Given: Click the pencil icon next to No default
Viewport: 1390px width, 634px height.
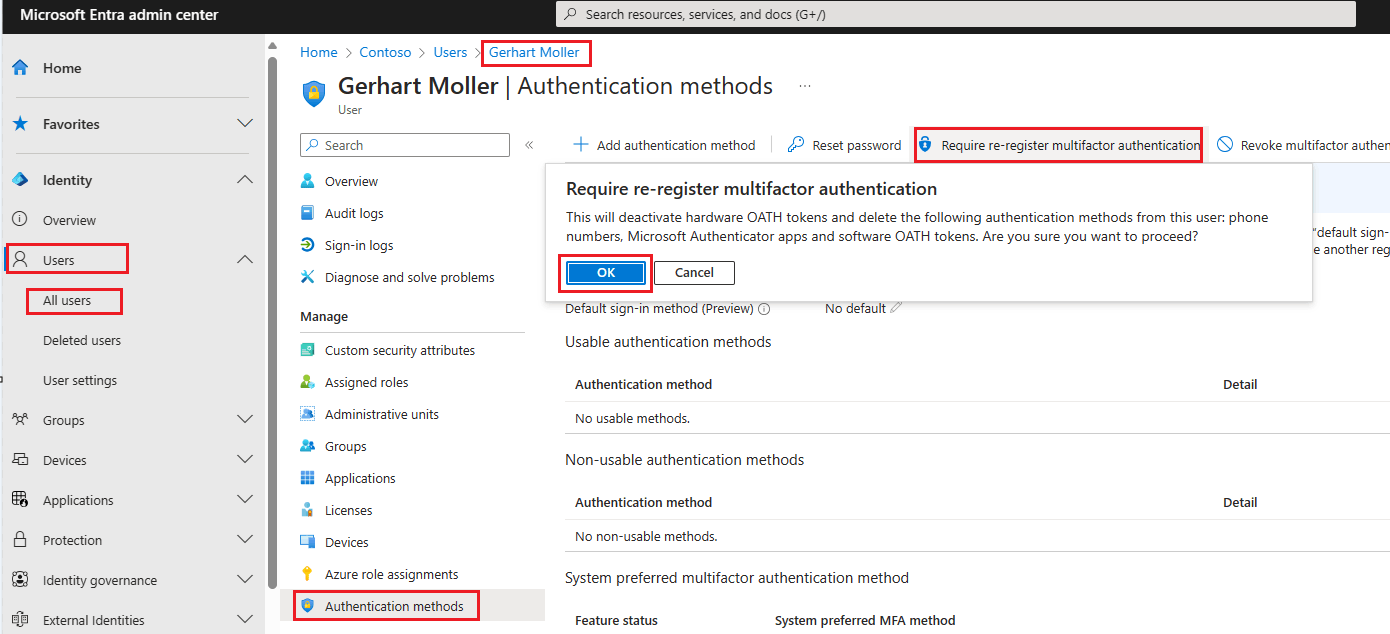Looking at the screenshot, I should click(x=896, y=308).
